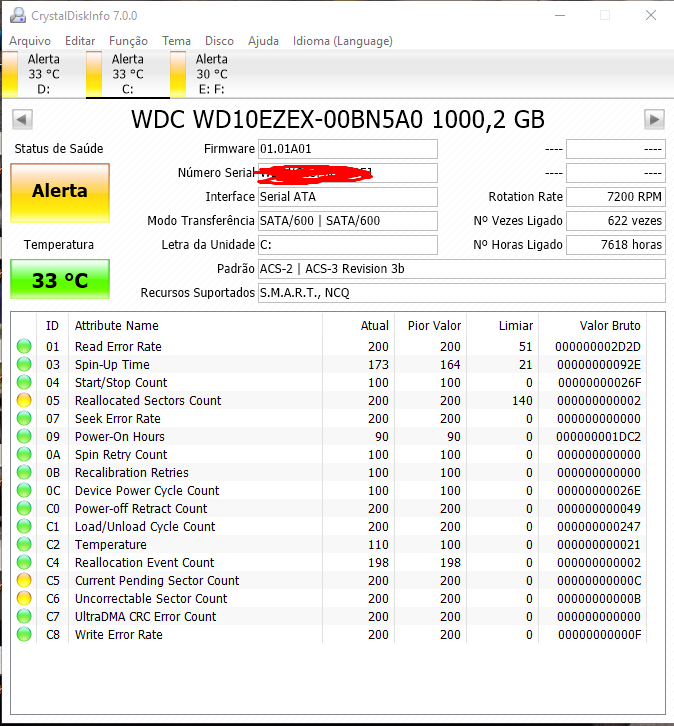
Task: Click the ID column header
Action: tap(52, 325)
